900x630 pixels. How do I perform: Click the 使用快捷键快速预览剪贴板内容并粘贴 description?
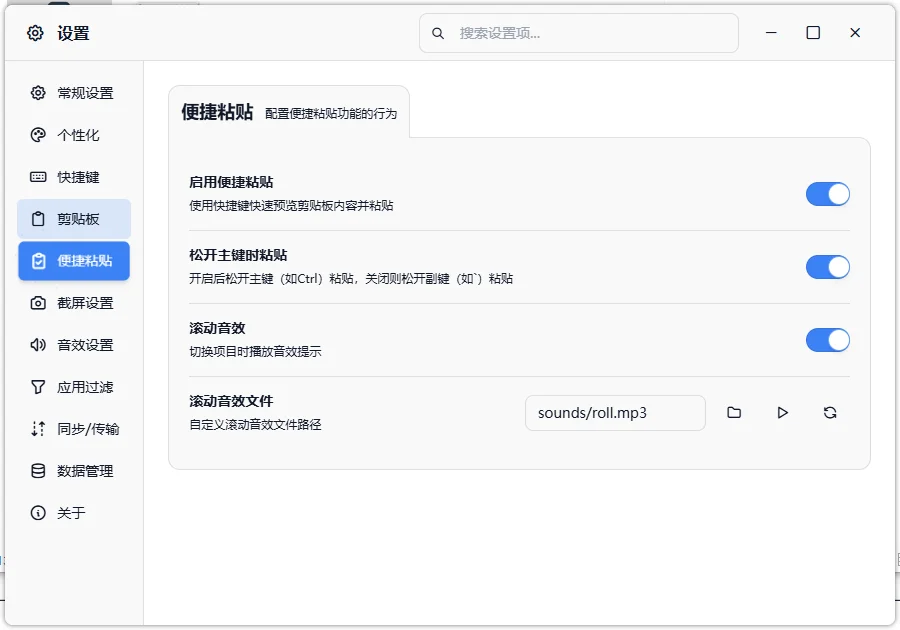tap(291, 205)
